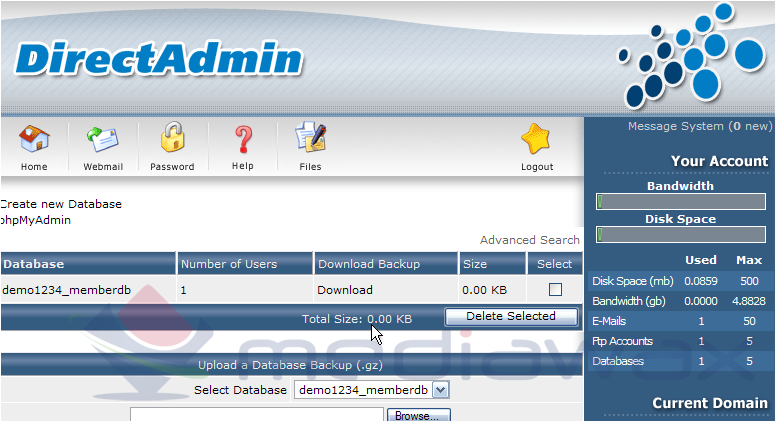Click the Current Domain heading
The image size is (776, 422).
[710, 403]
